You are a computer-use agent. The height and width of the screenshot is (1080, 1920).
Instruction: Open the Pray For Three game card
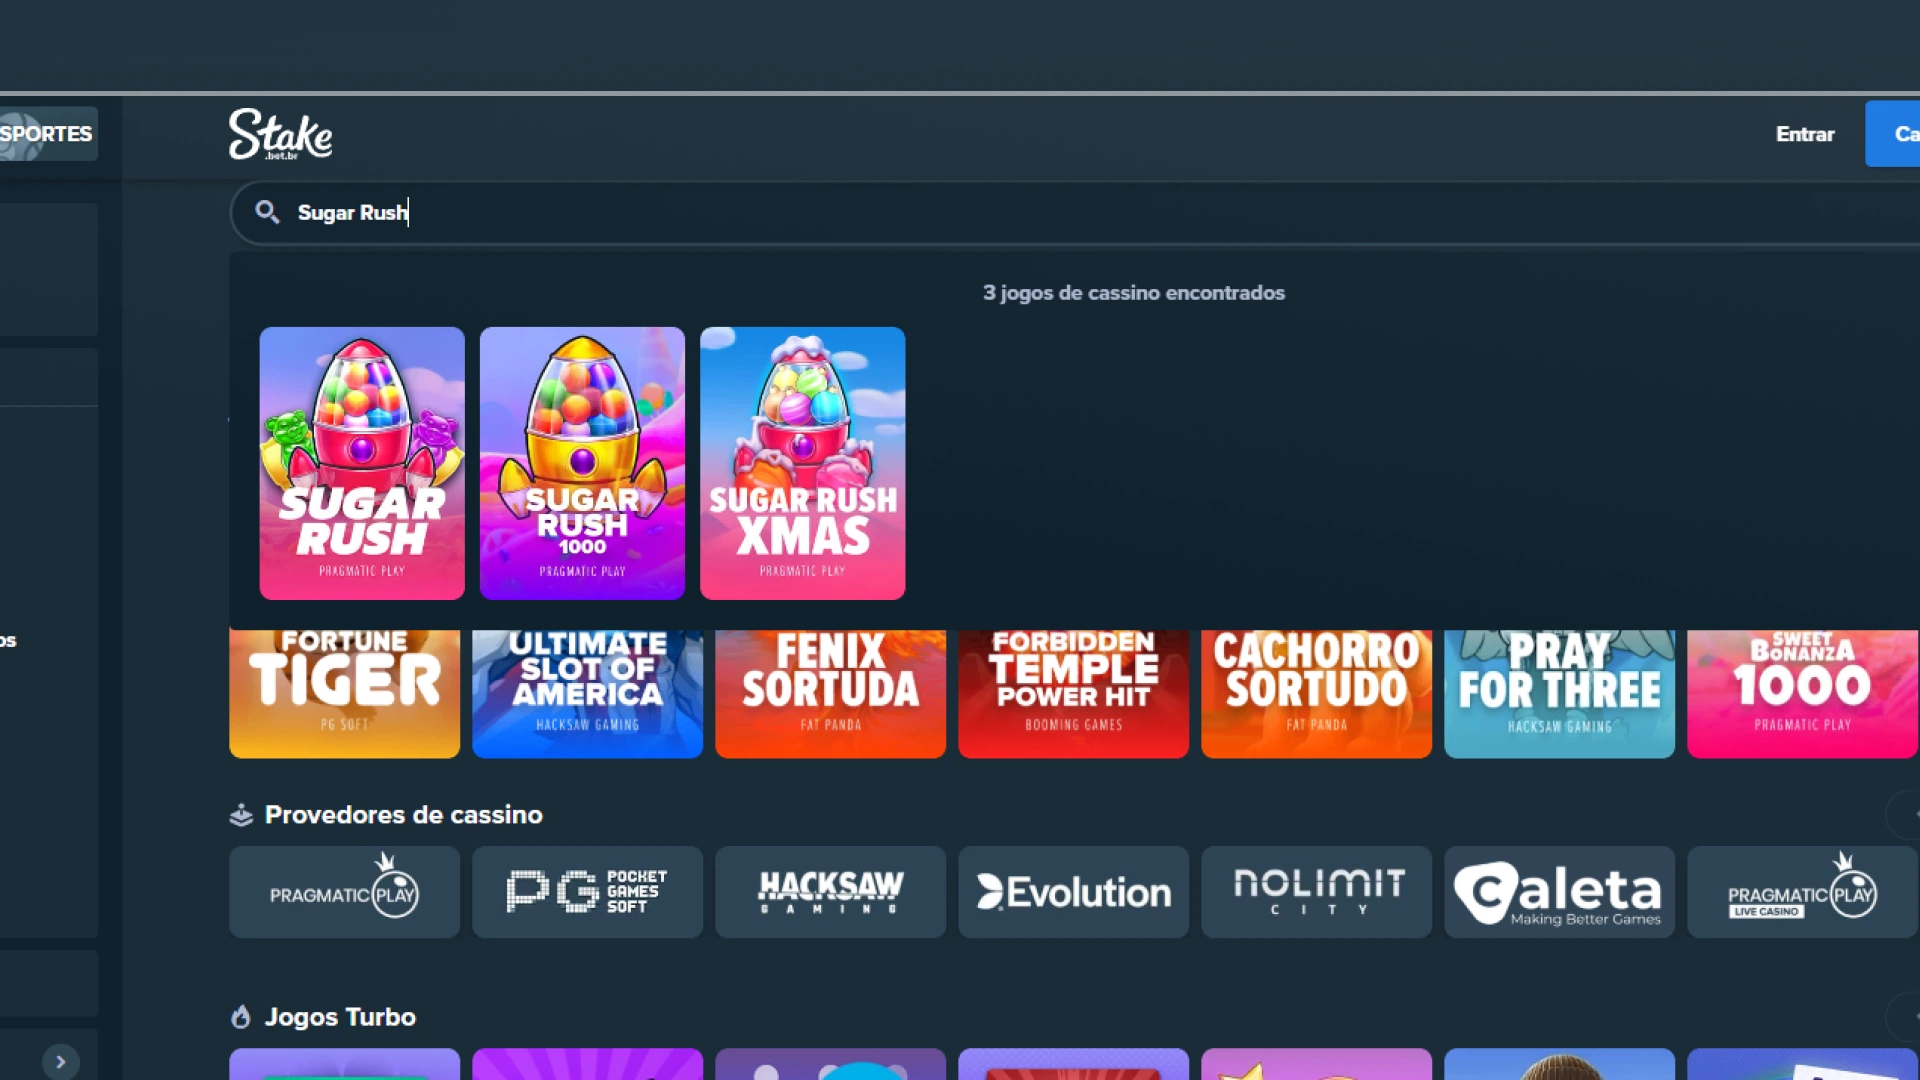click(1559, 694)
